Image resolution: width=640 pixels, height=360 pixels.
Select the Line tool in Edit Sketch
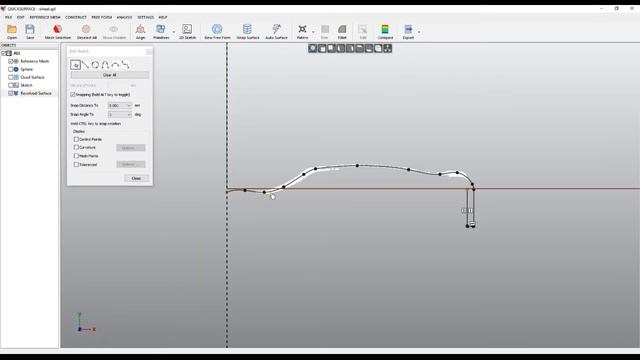point(85,65)
